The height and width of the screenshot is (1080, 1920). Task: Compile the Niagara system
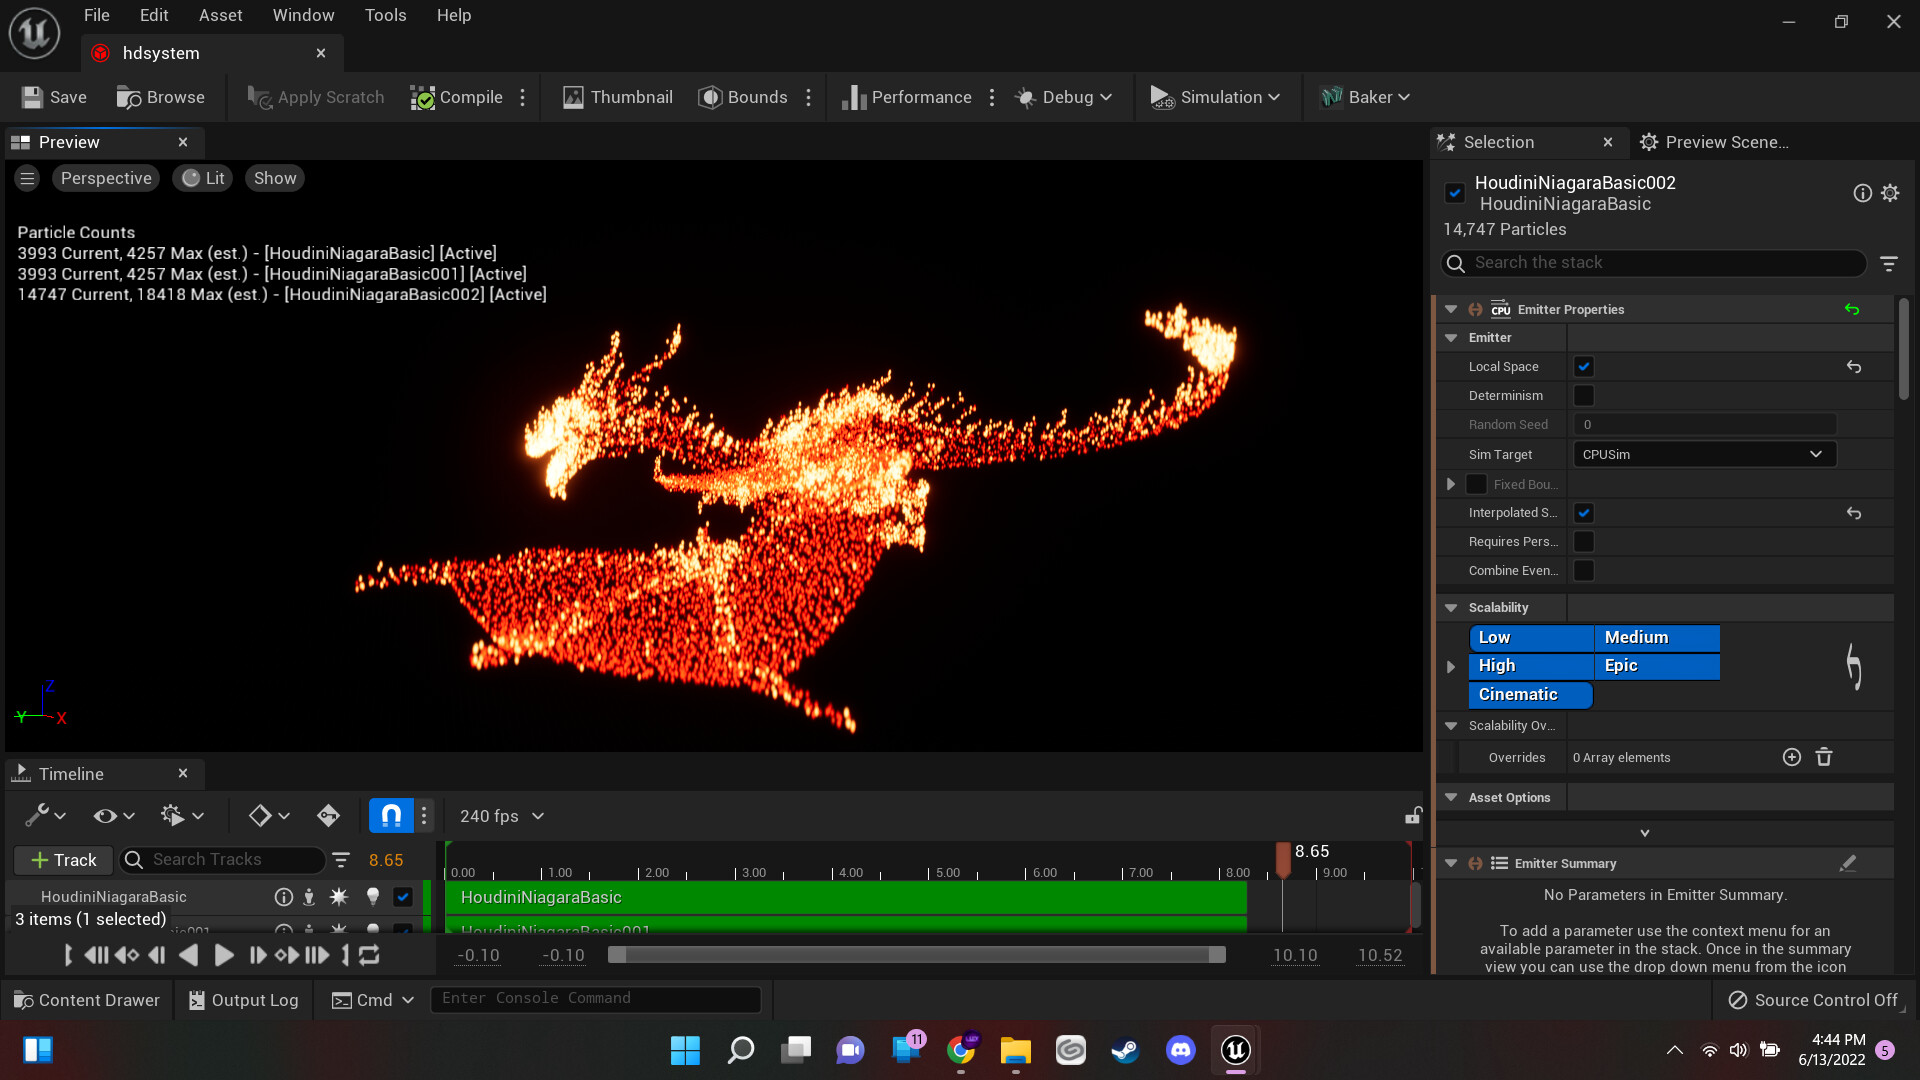click(456, 97)
